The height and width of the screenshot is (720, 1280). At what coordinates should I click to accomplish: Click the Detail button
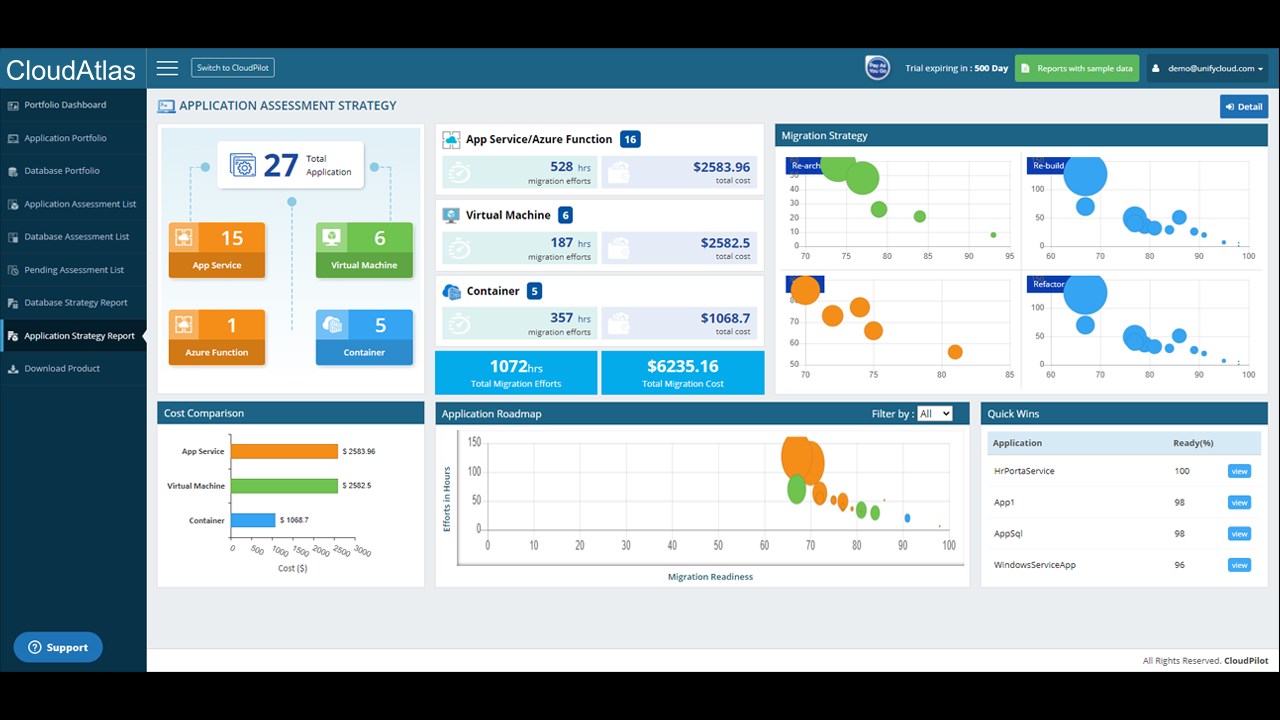pos(1244,107)
